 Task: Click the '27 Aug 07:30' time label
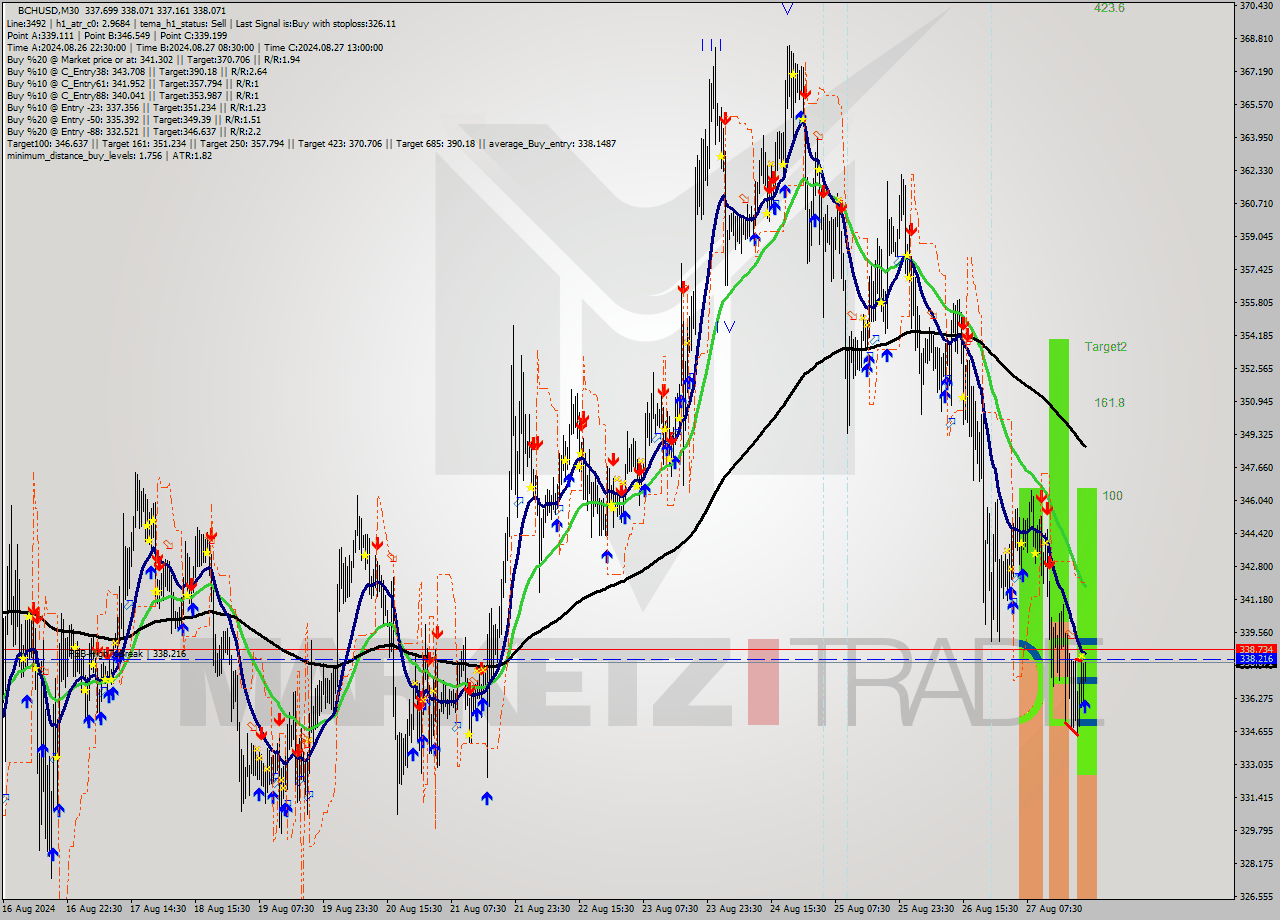[1054, 909]
